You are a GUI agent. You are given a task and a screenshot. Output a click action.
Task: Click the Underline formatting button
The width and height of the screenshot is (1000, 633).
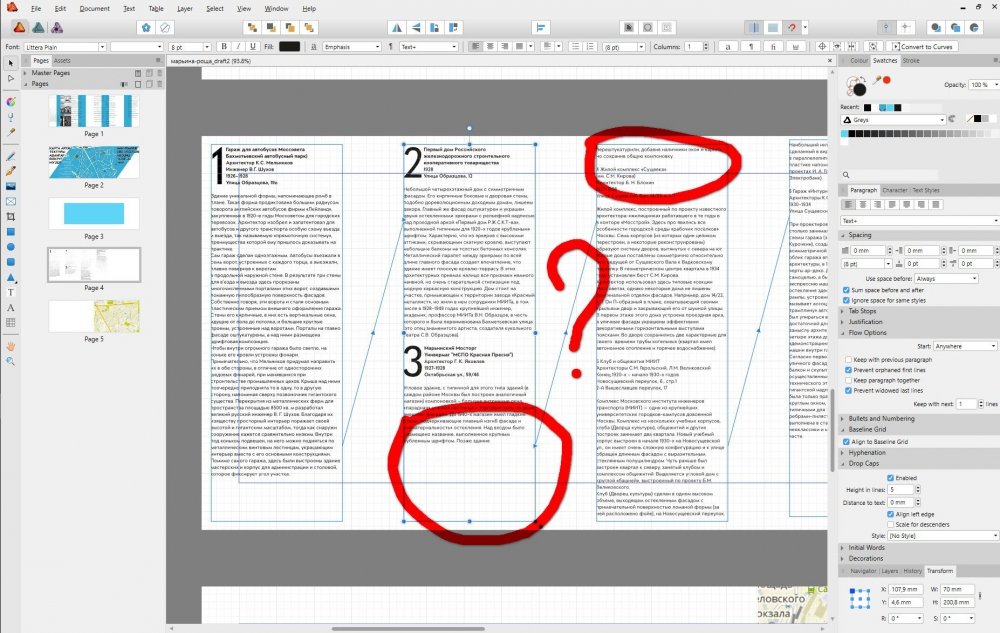[x=254, y=46]
